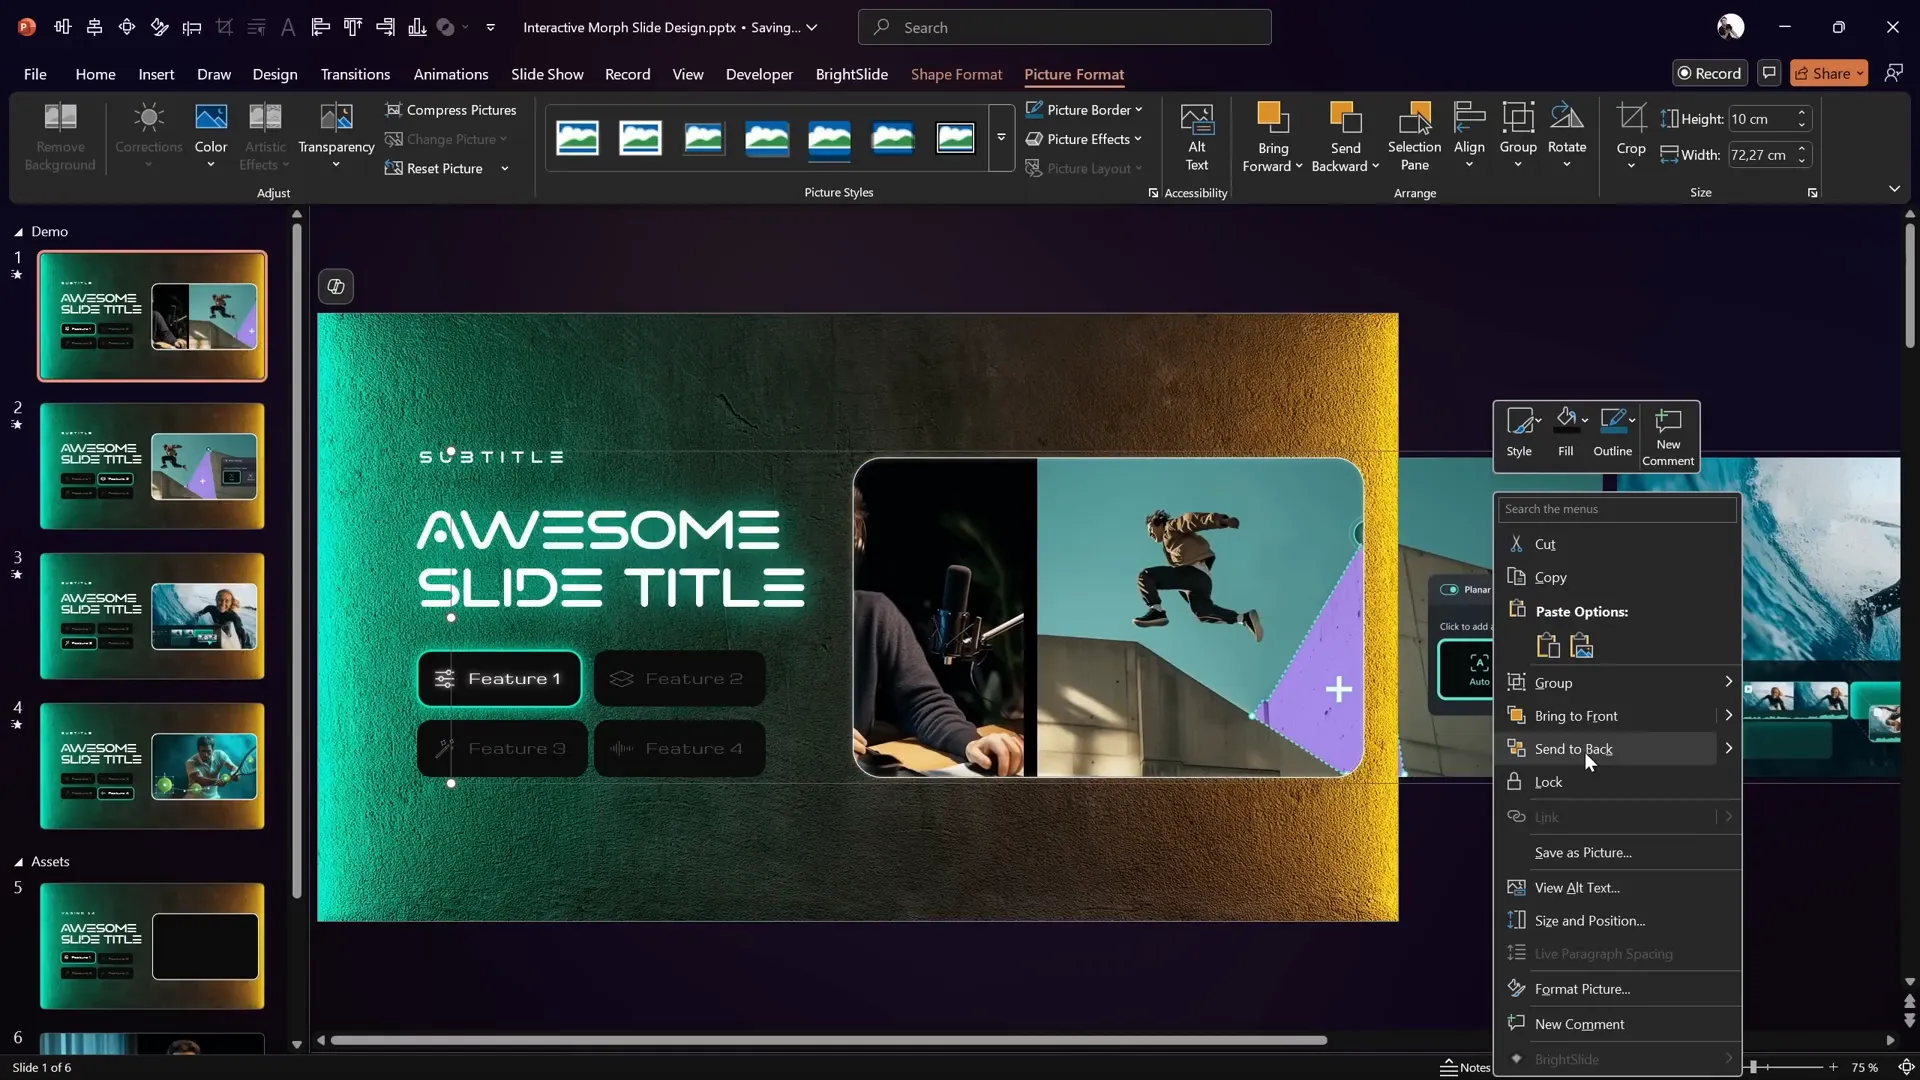Open Transparency options

tap(336, 137)
